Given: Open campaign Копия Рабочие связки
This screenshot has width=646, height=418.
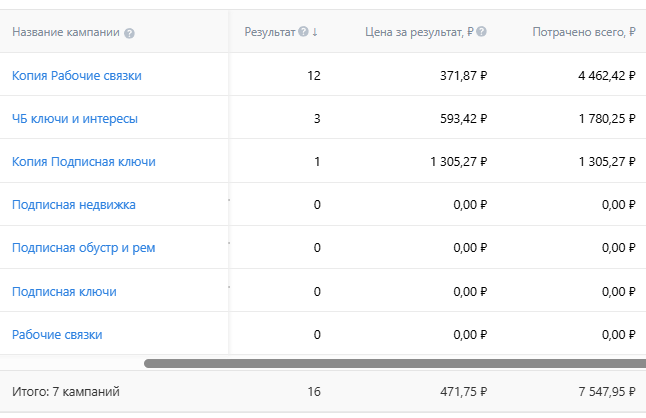Looking at the screenshot, I should click(77, 76).
